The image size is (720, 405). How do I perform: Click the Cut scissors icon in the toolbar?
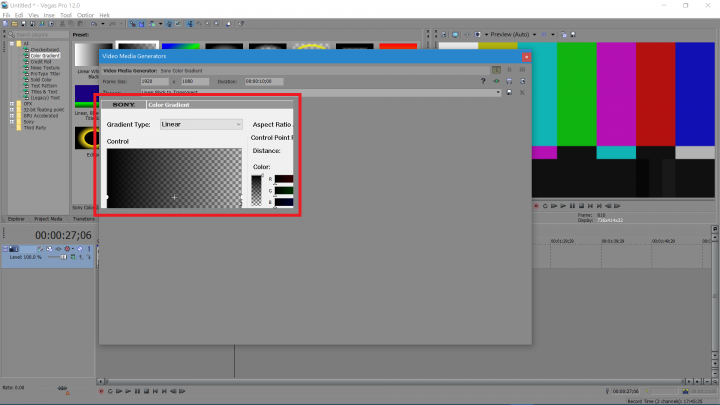click(x=62, y=24)
